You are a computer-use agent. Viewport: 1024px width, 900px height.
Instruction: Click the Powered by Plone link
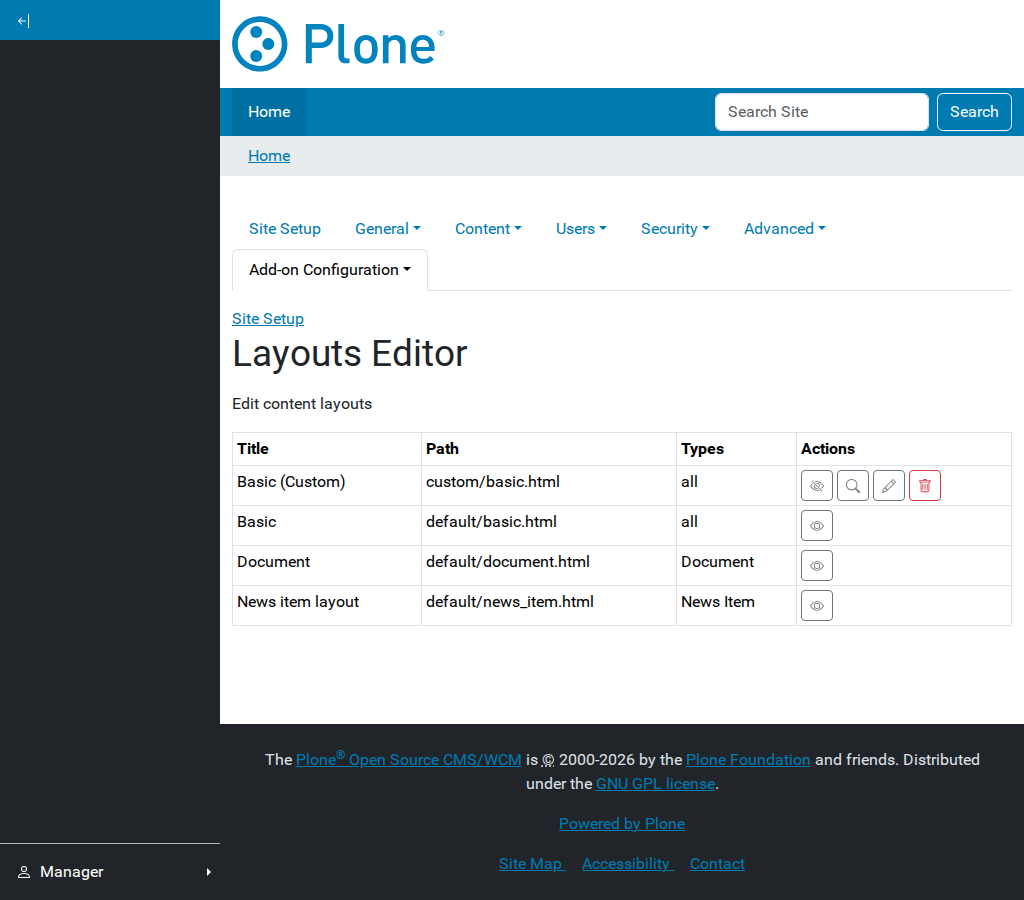[622, 824]
